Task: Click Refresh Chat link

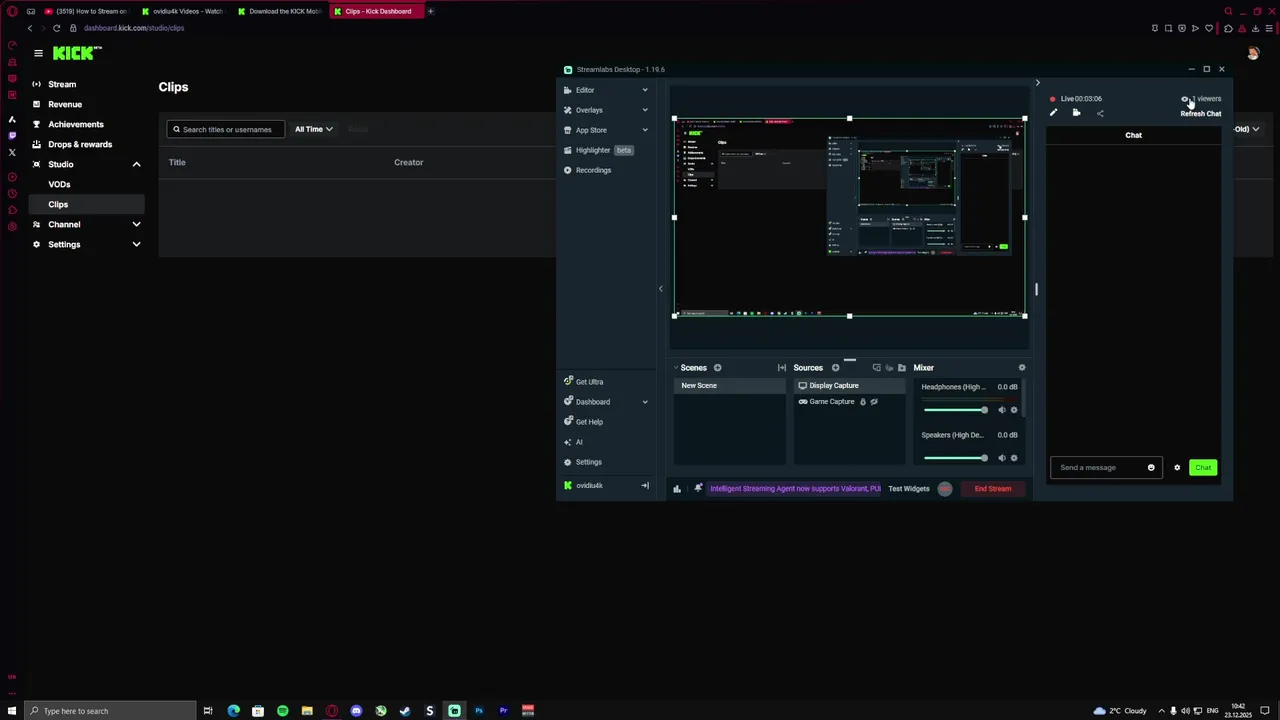Action: (1201, 114)
